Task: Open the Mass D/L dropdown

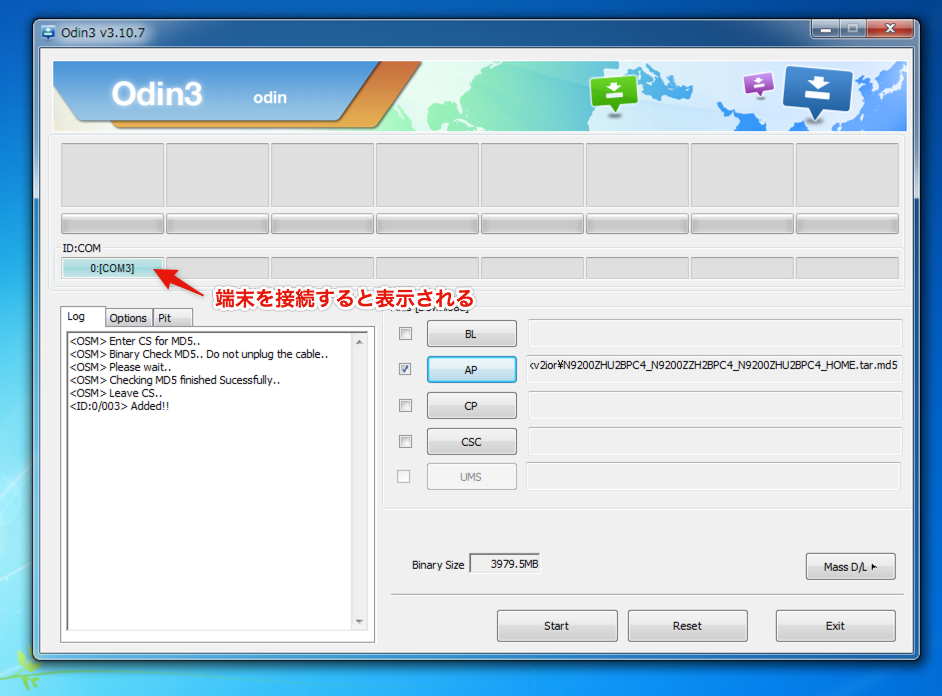Action: click(850, 567)
